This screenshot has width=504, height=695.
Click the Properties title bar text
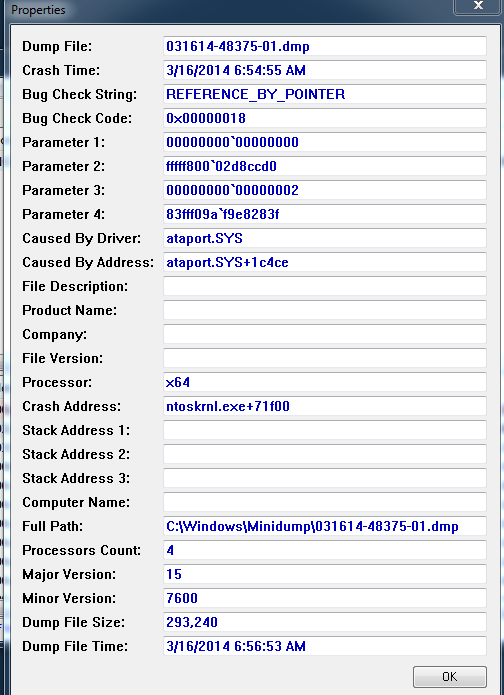tap(38, 10)
